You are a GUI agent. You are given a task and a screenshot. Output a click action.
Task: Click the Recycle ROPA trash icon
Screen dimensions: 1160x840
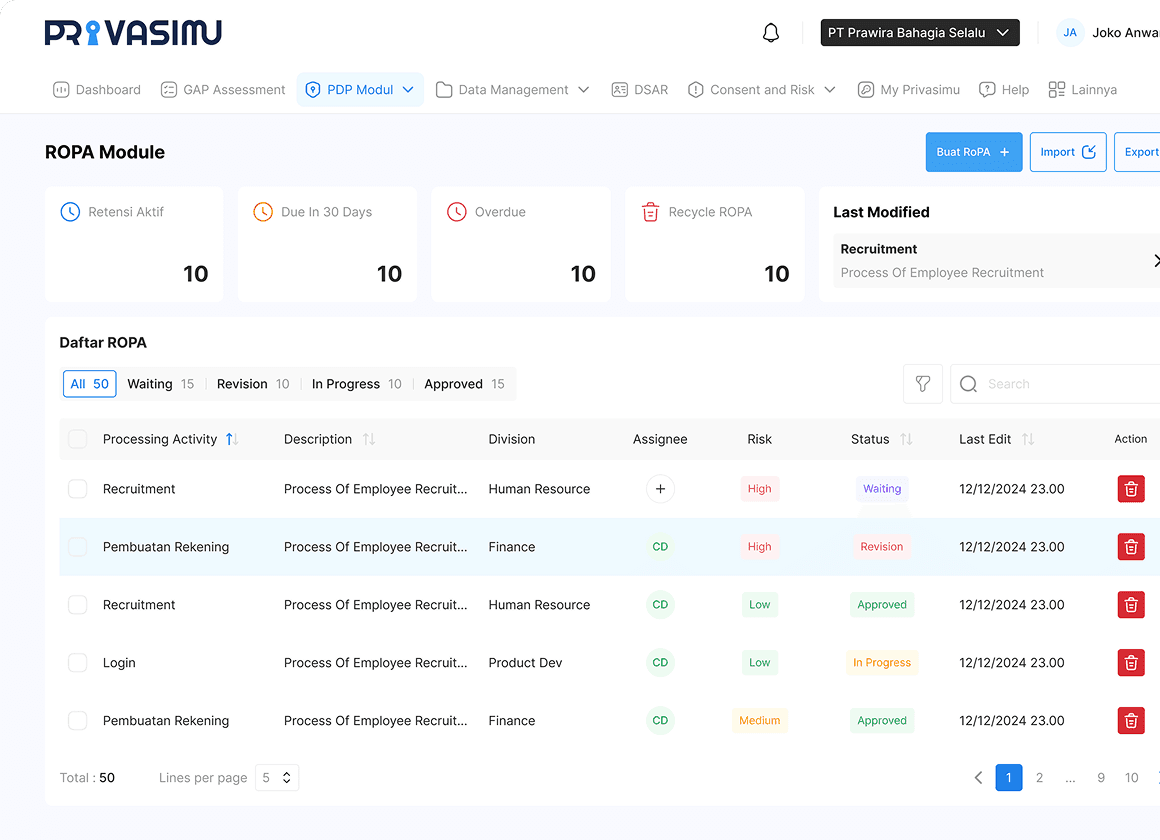click(650, 211)
